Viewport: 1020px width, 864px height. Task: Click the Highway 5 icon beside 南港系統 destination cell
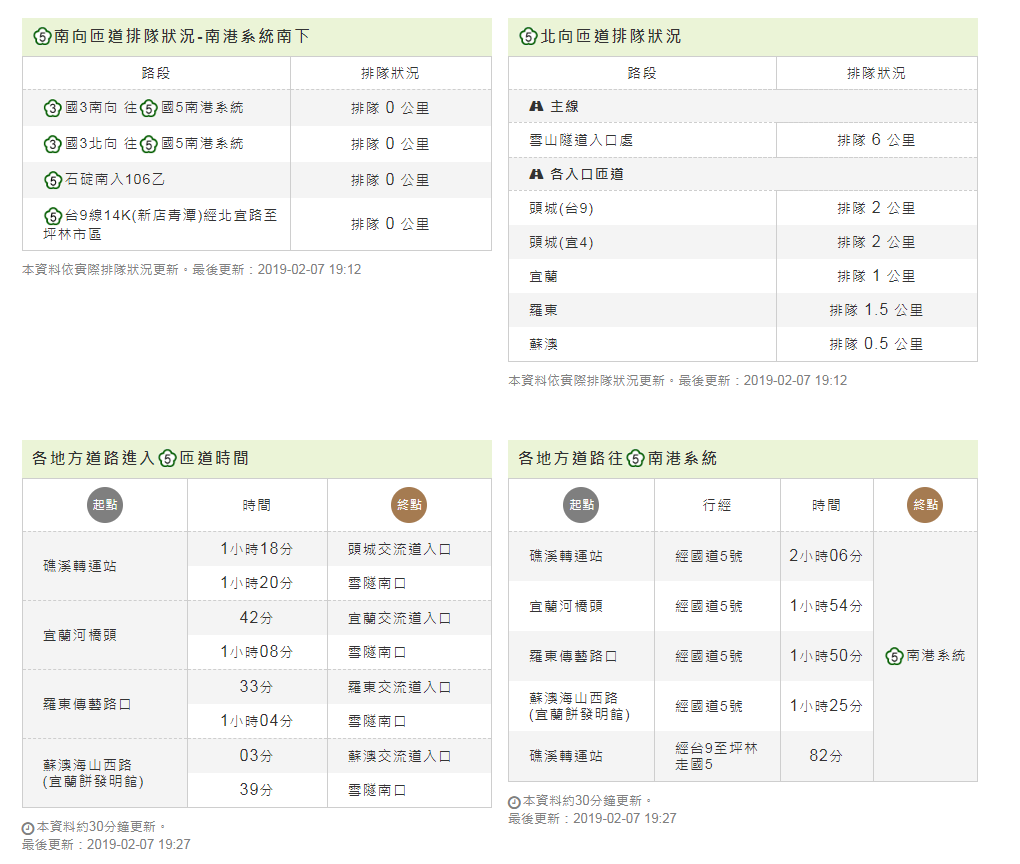[895, 656]
